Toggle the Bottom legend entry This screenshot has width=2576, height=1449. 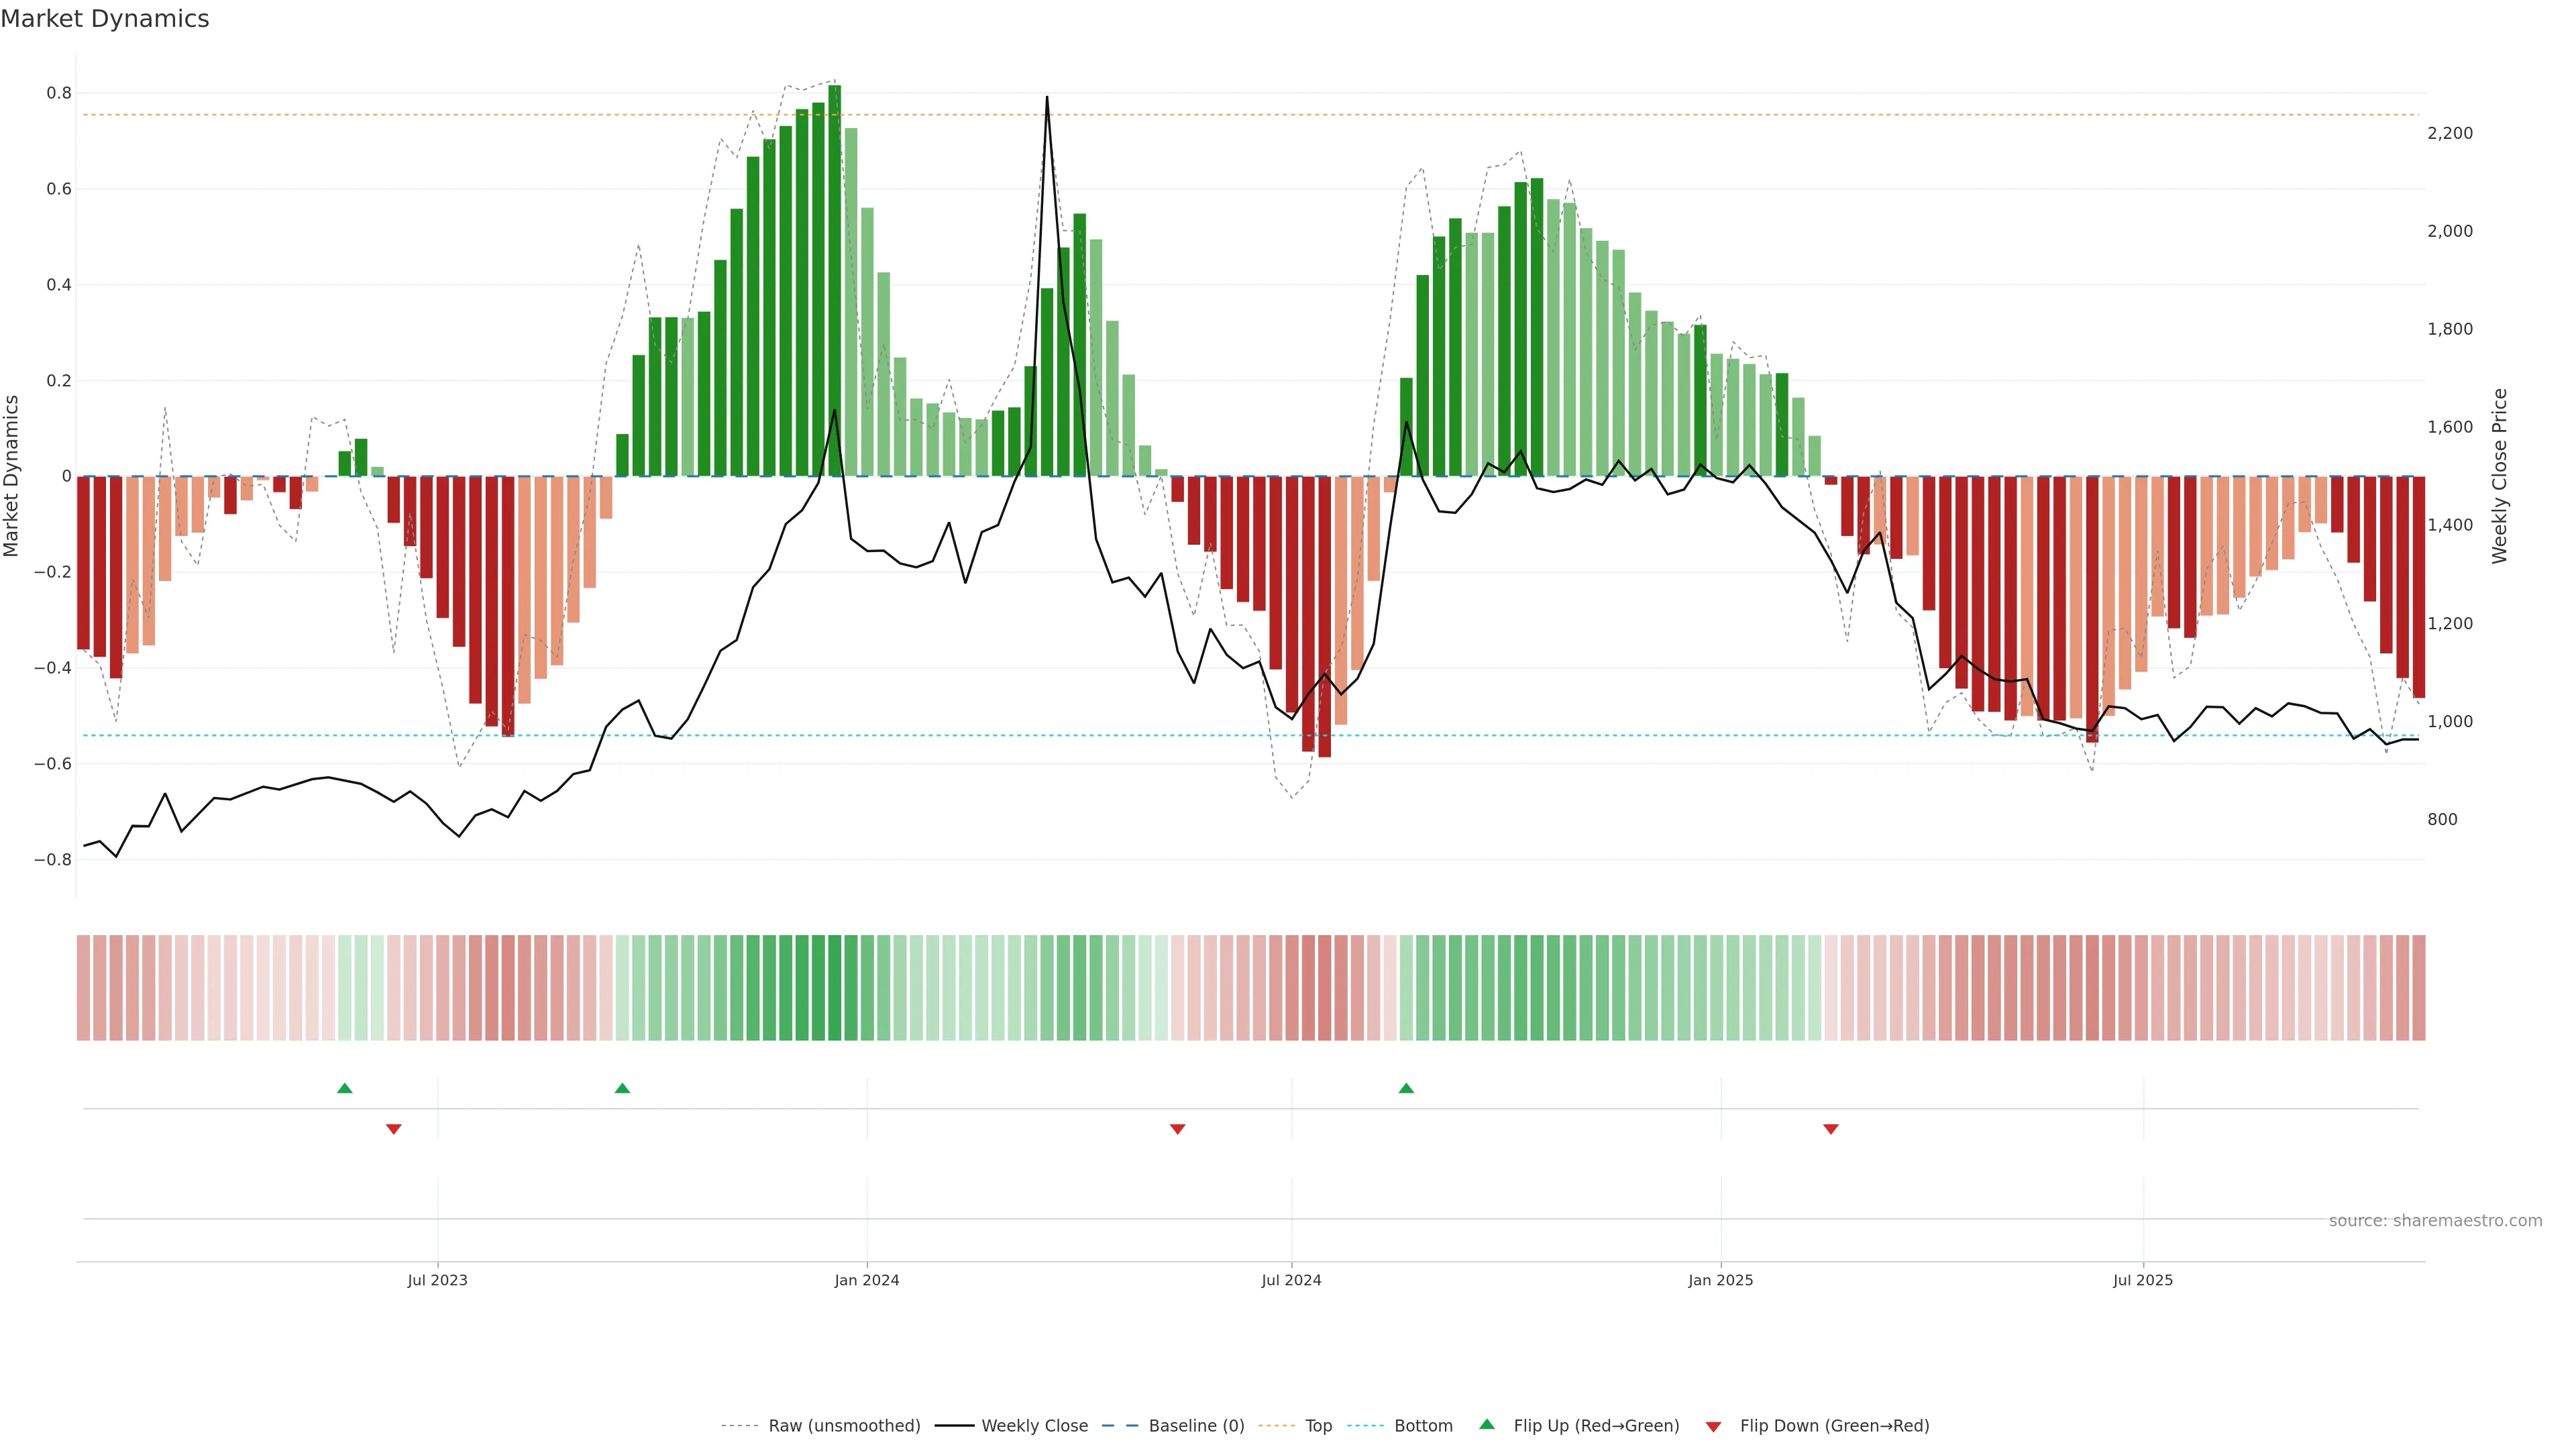[1423, 1426]
